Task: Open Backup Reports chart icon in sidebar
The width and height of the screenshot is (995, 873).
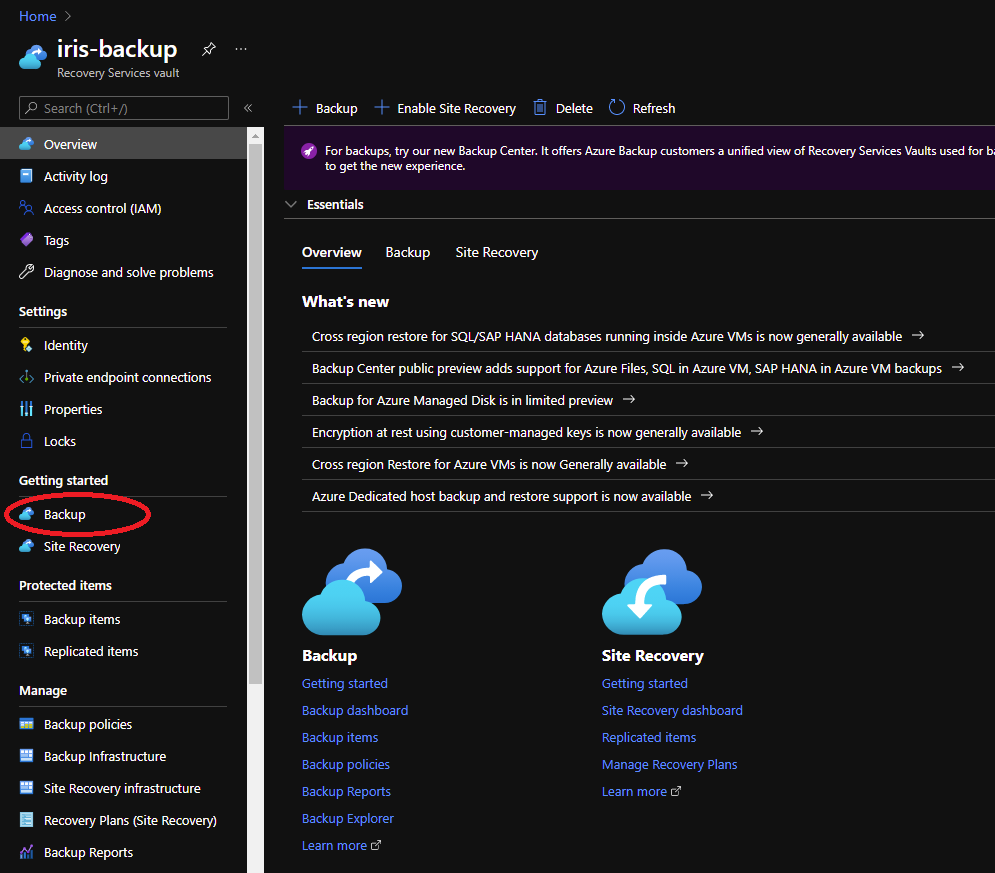Action: pos(27,852)
